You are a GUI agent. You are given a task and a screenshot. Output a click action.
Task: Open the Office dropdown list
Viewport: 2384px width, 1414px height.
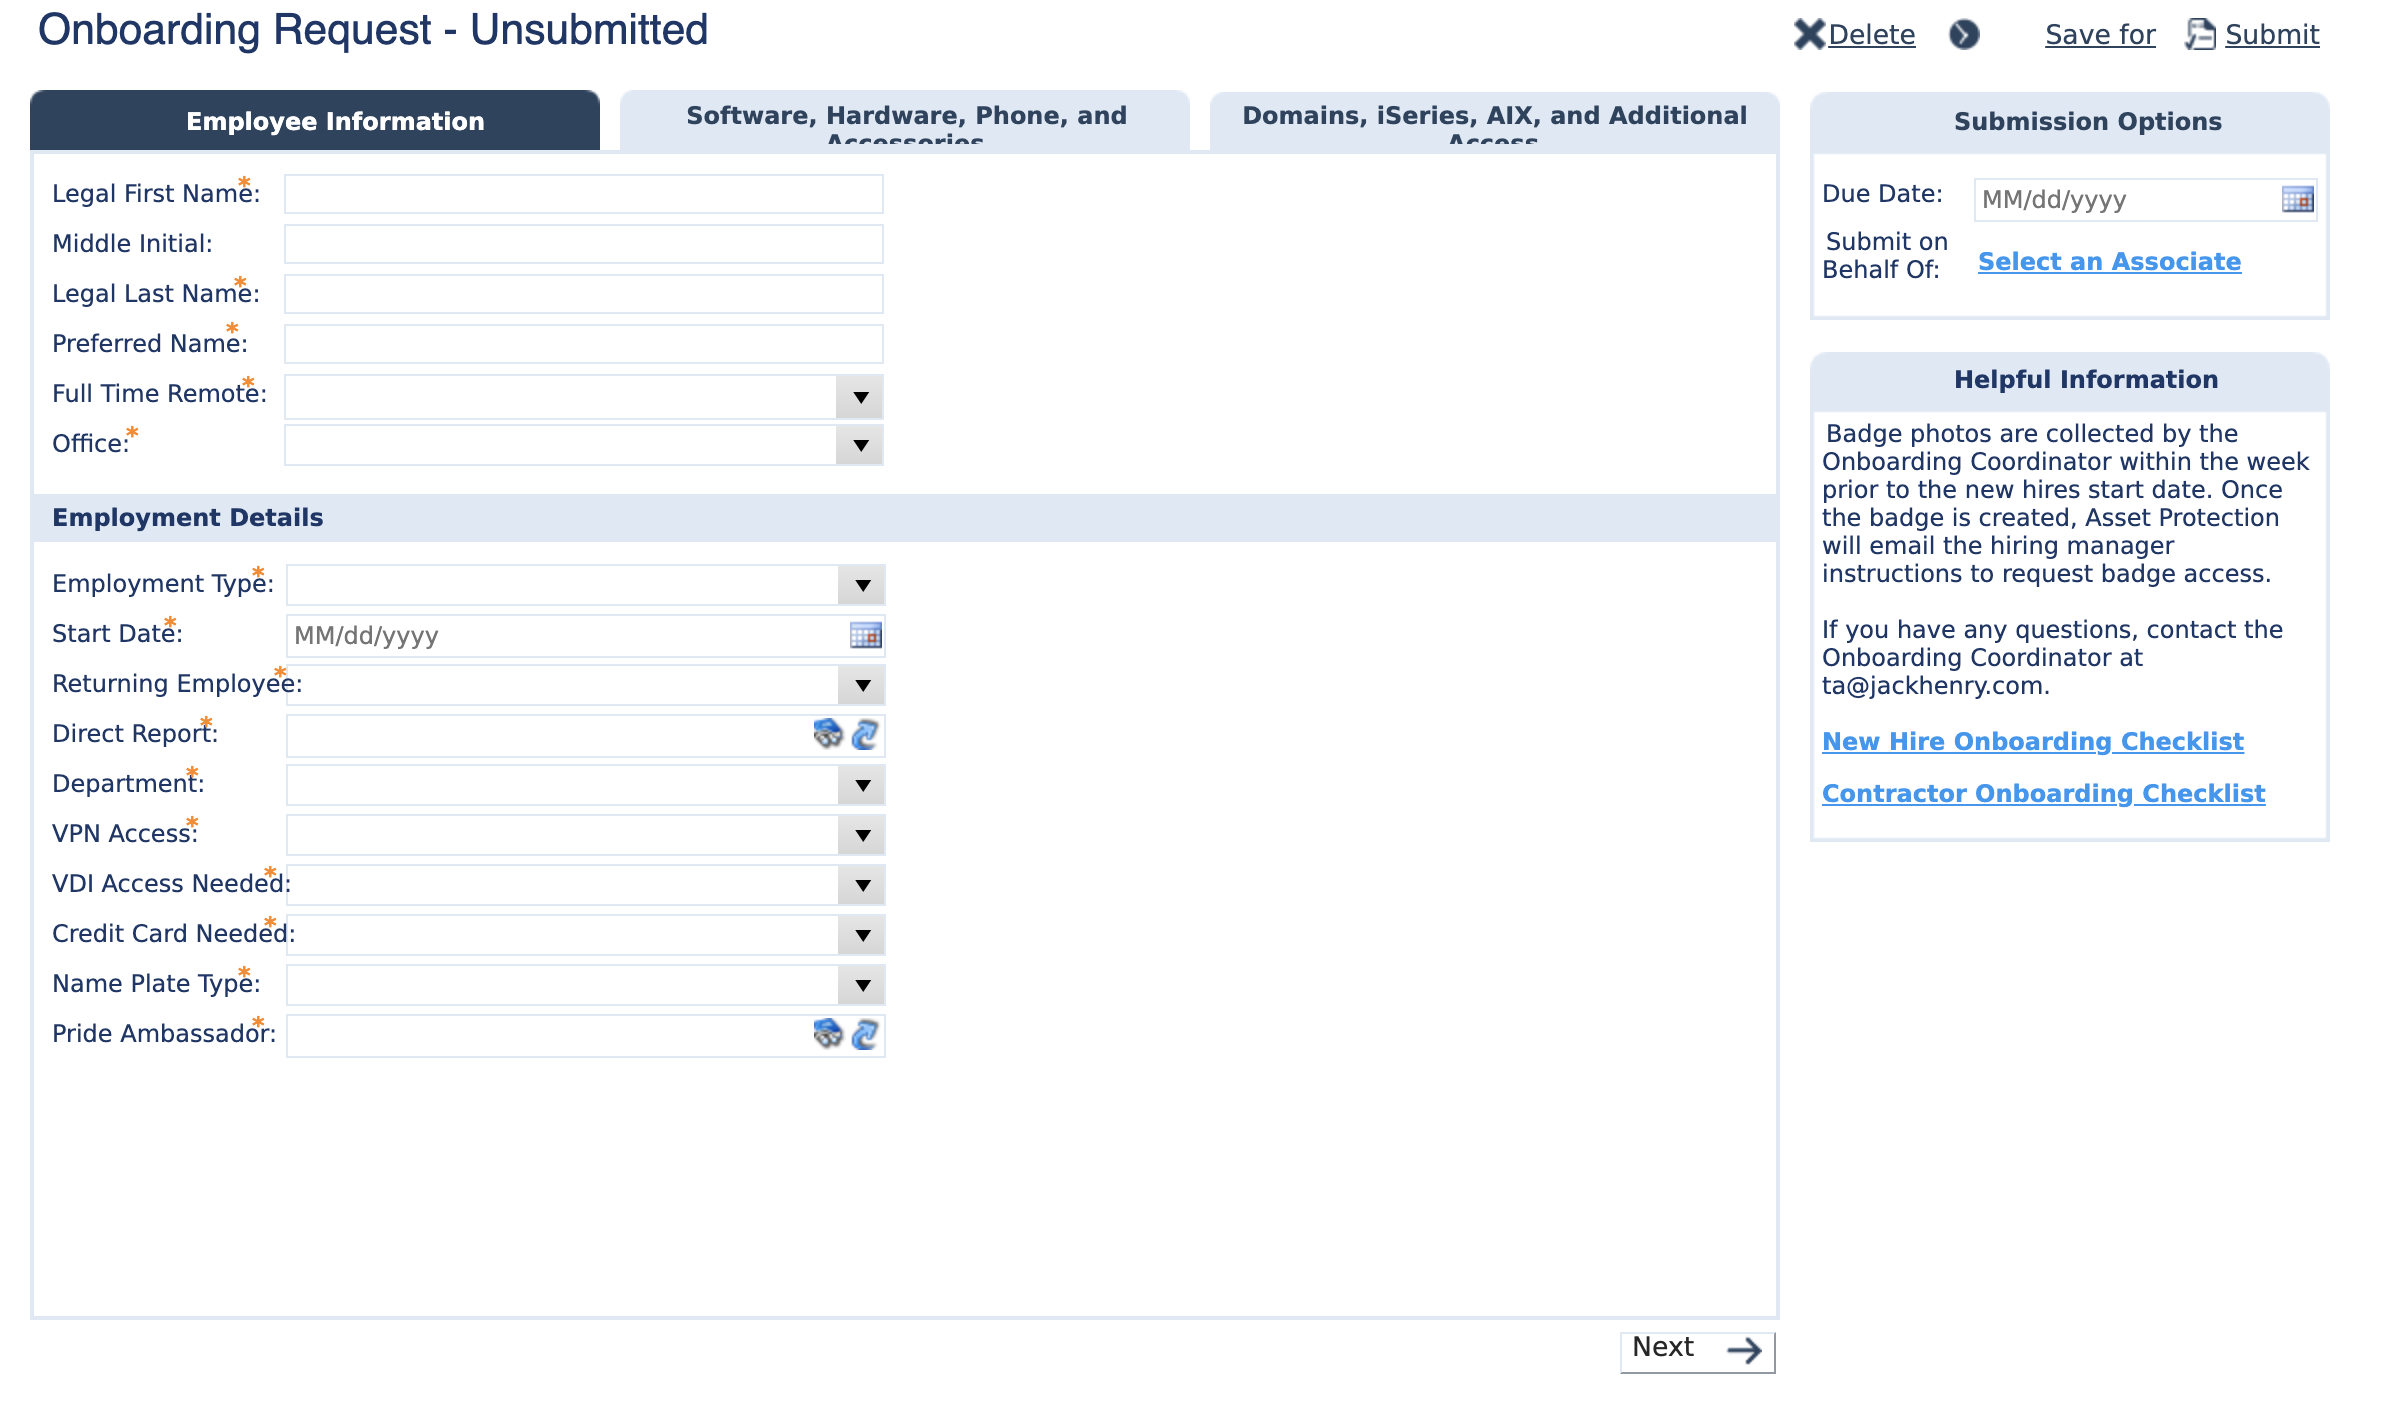point(860,445)
